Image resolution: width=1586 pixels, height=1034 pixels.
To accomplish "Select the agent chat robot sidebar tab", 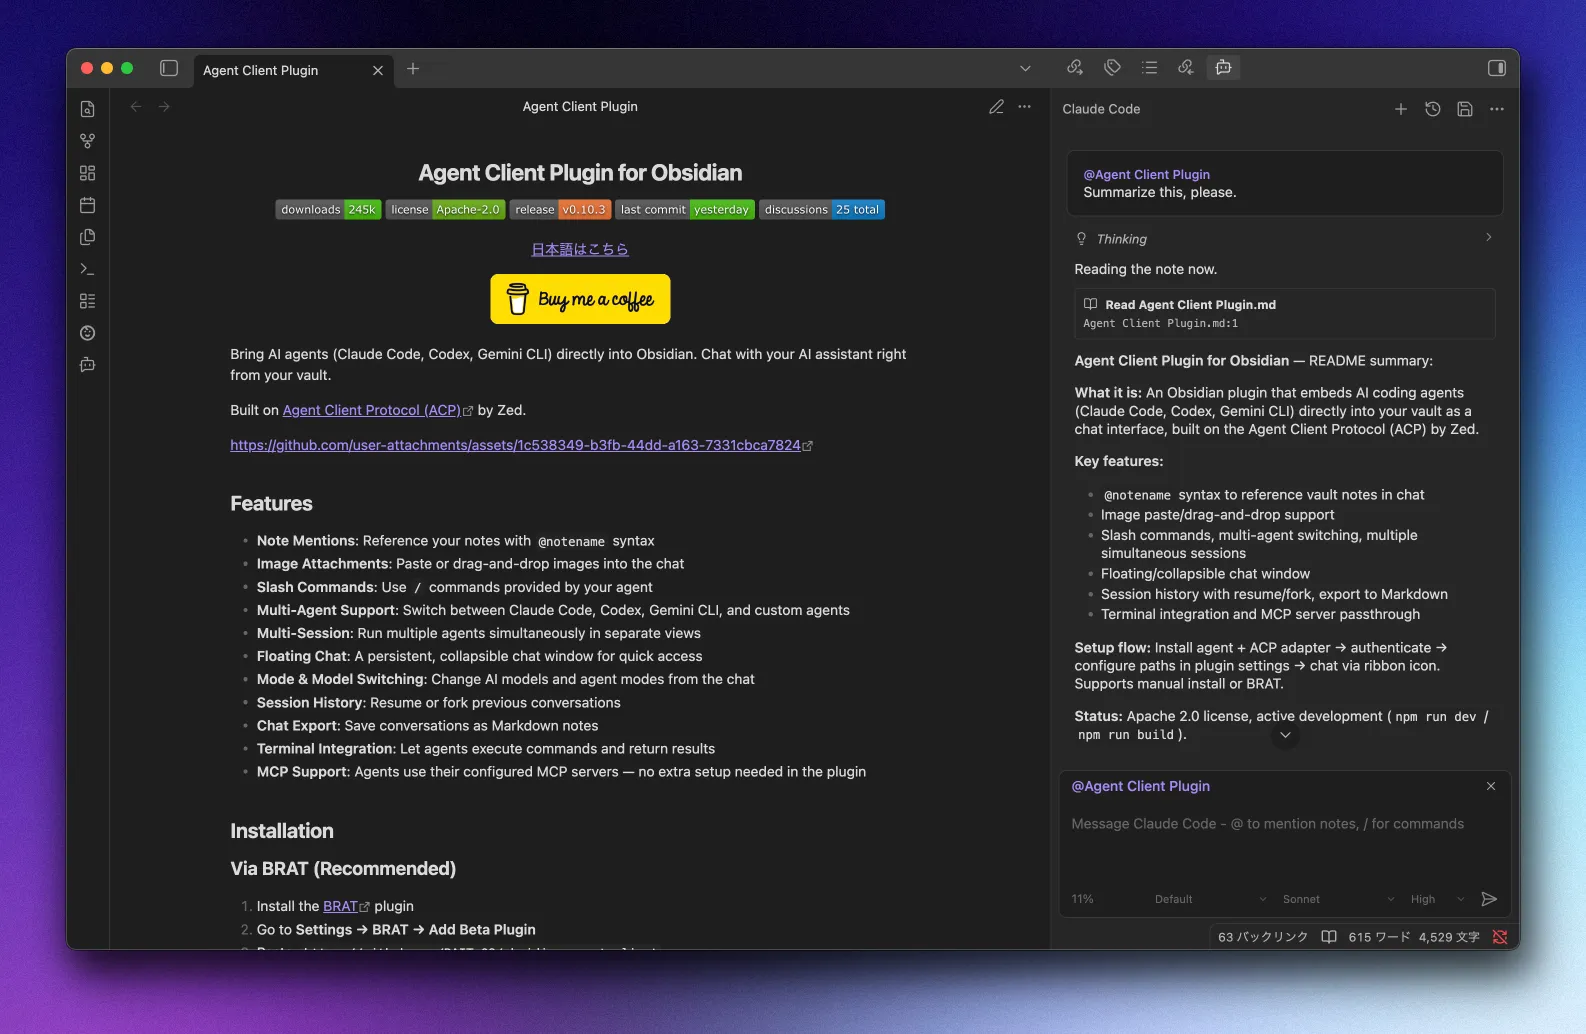I will (x=1223, y=67).
